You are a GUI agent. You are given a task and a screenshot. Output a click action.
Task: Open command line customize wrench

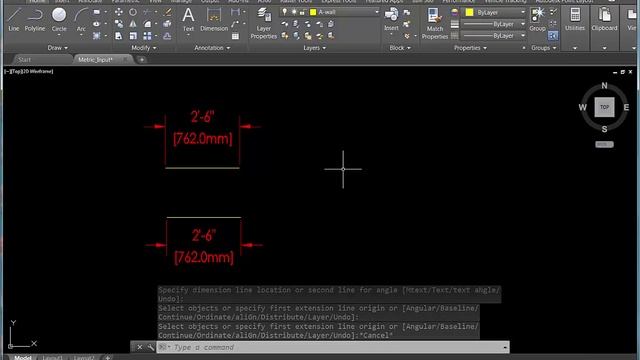coord(150,347)
